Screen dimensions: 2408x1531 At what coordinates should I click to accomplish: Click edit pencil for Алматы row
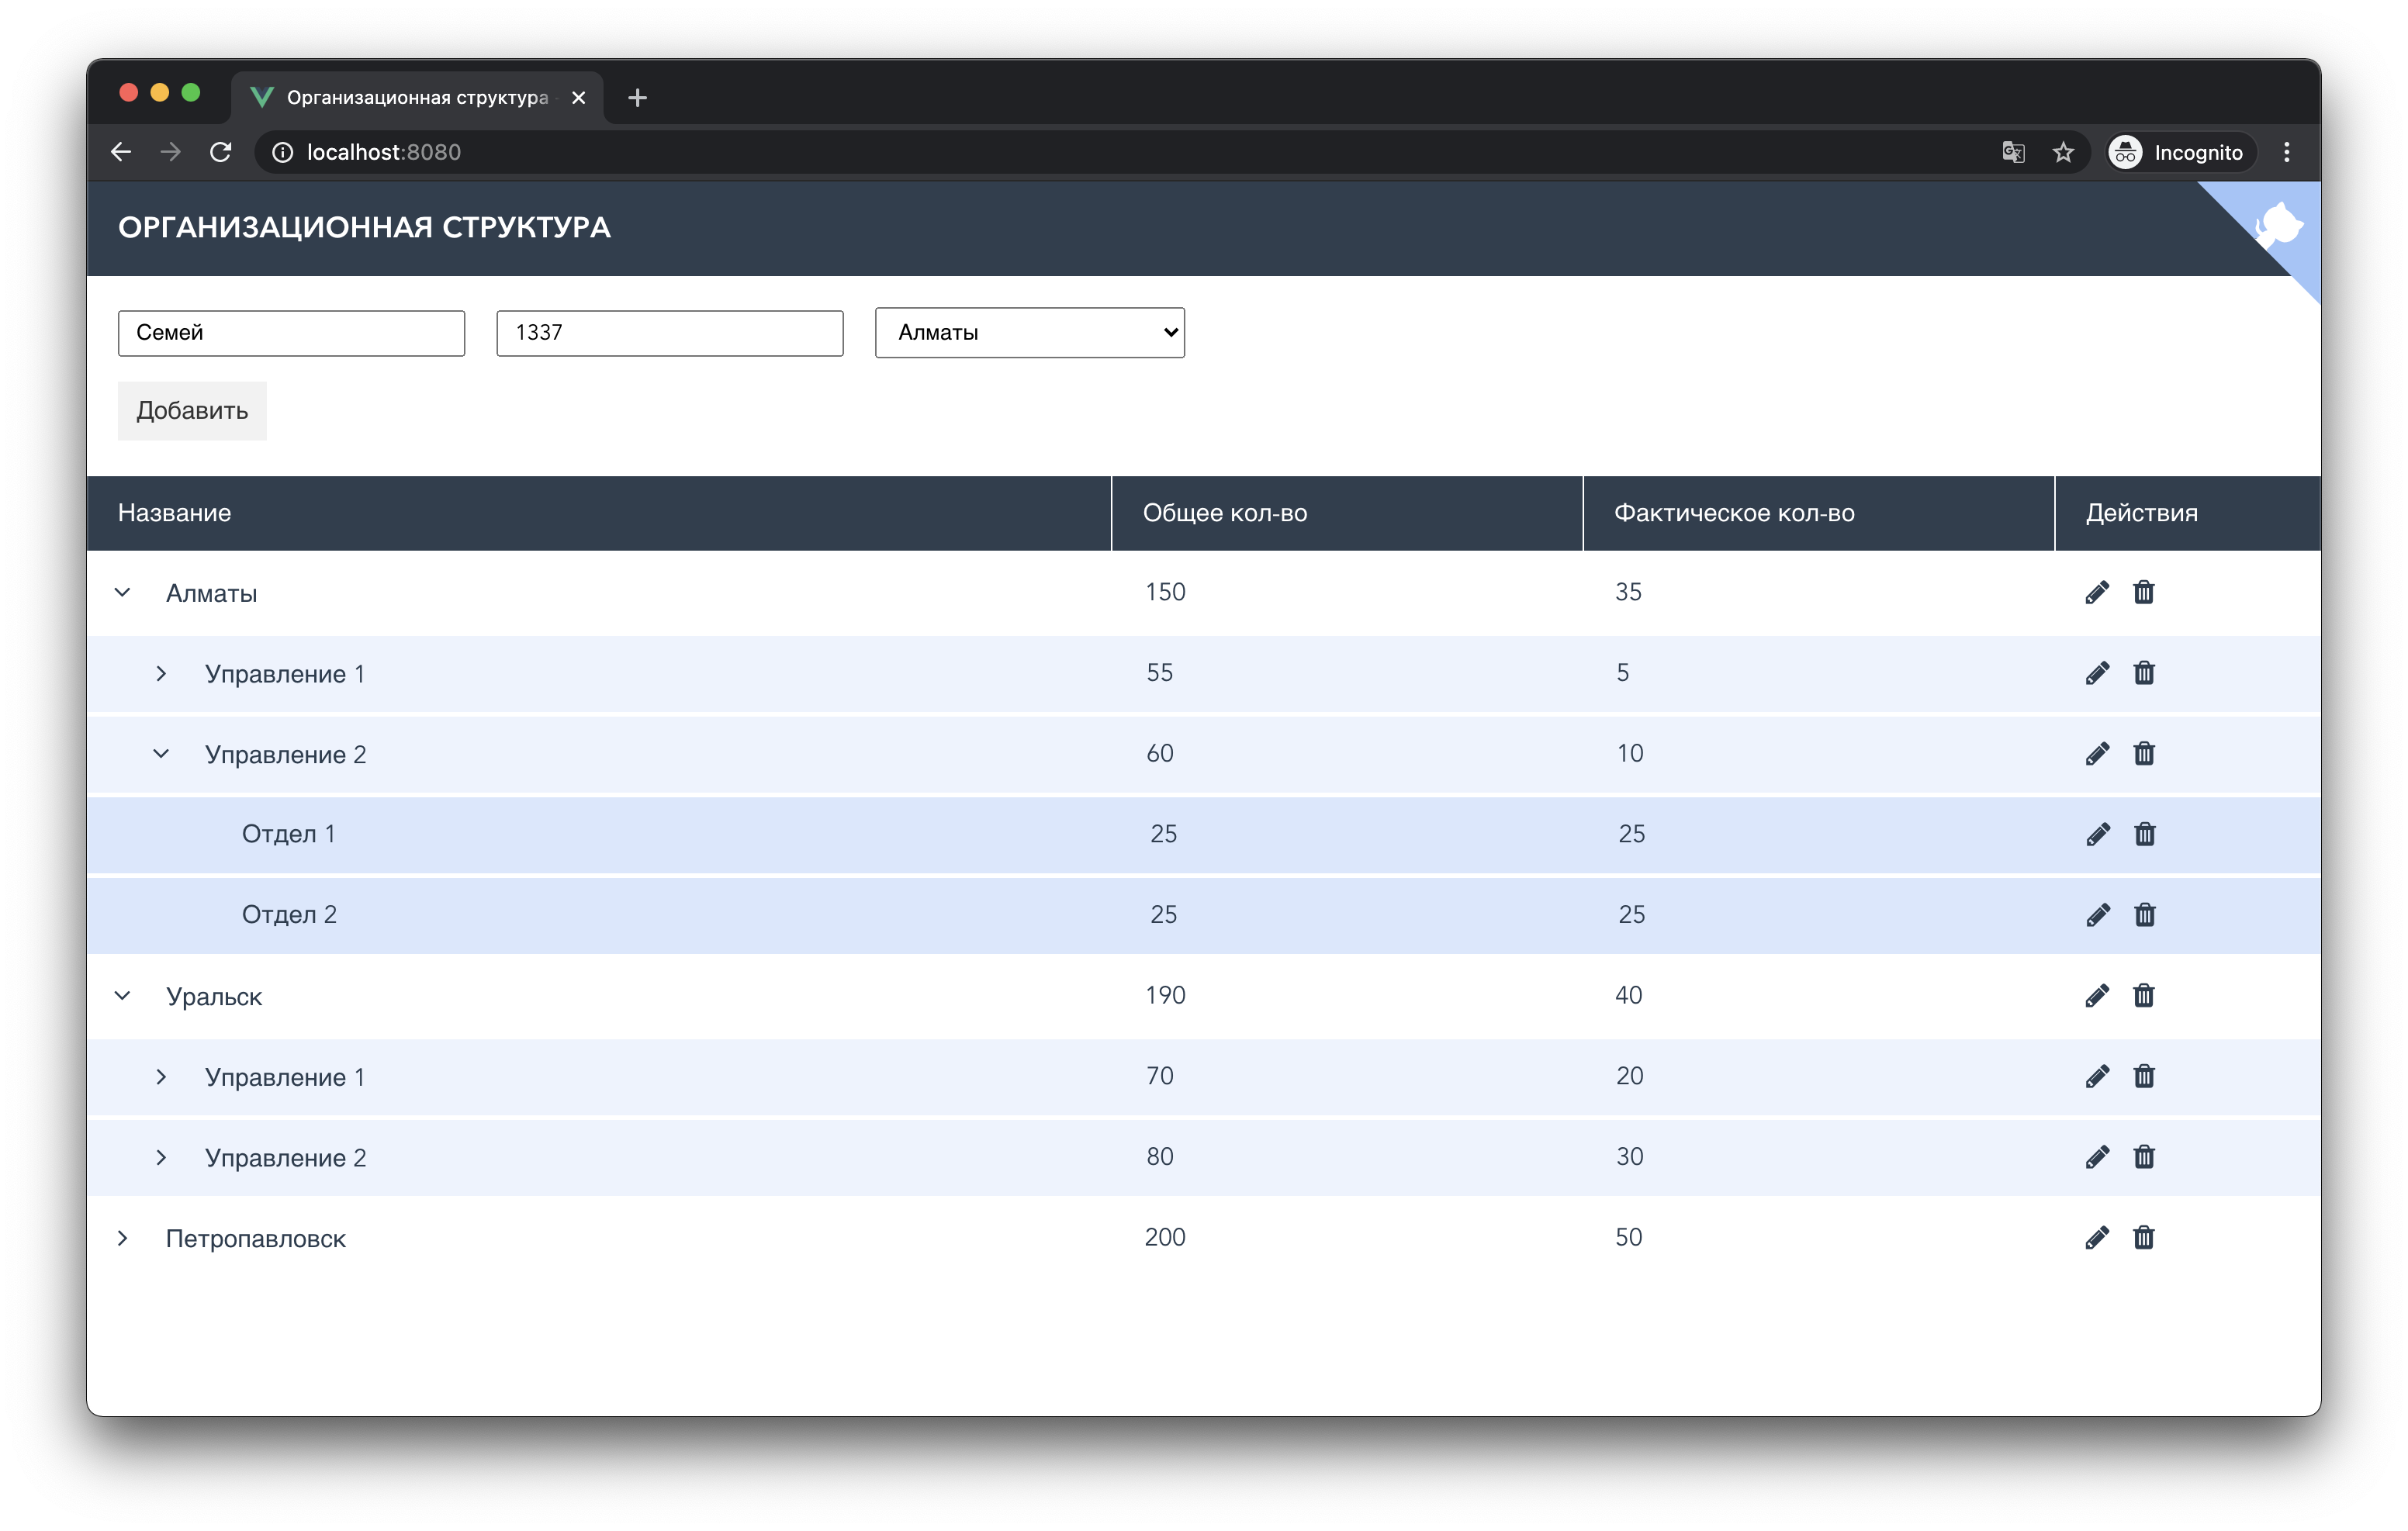click(2097, 592)
